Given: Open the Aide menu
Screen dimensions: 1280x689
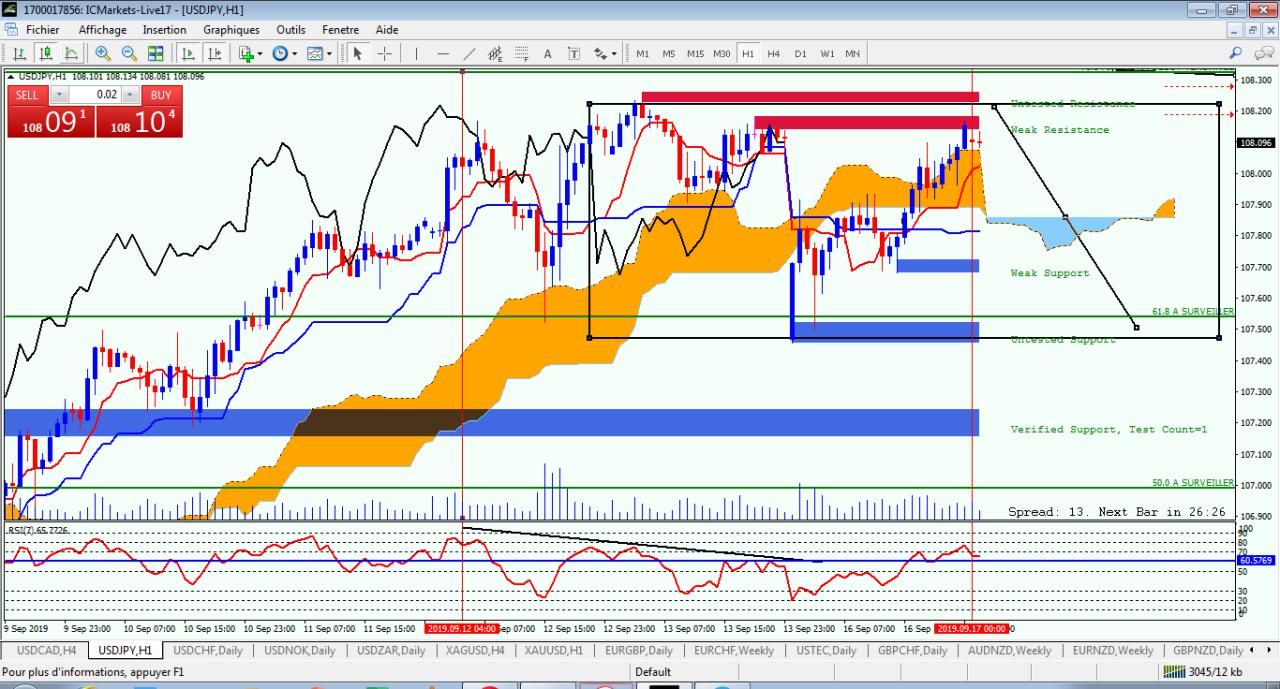Looking at the screenshot, I should pos(386,30).
